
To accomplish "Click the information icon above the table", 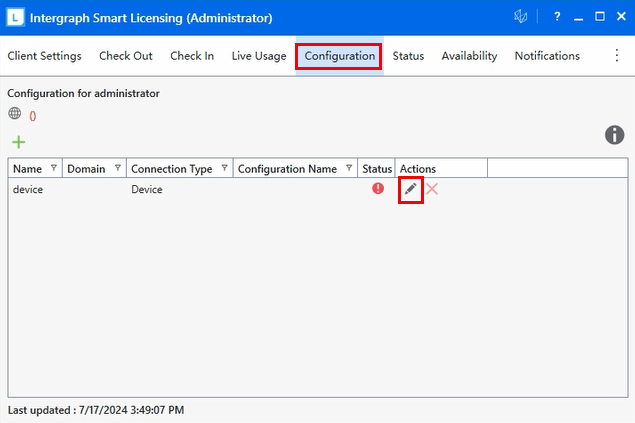I will (x=615, y=136).
